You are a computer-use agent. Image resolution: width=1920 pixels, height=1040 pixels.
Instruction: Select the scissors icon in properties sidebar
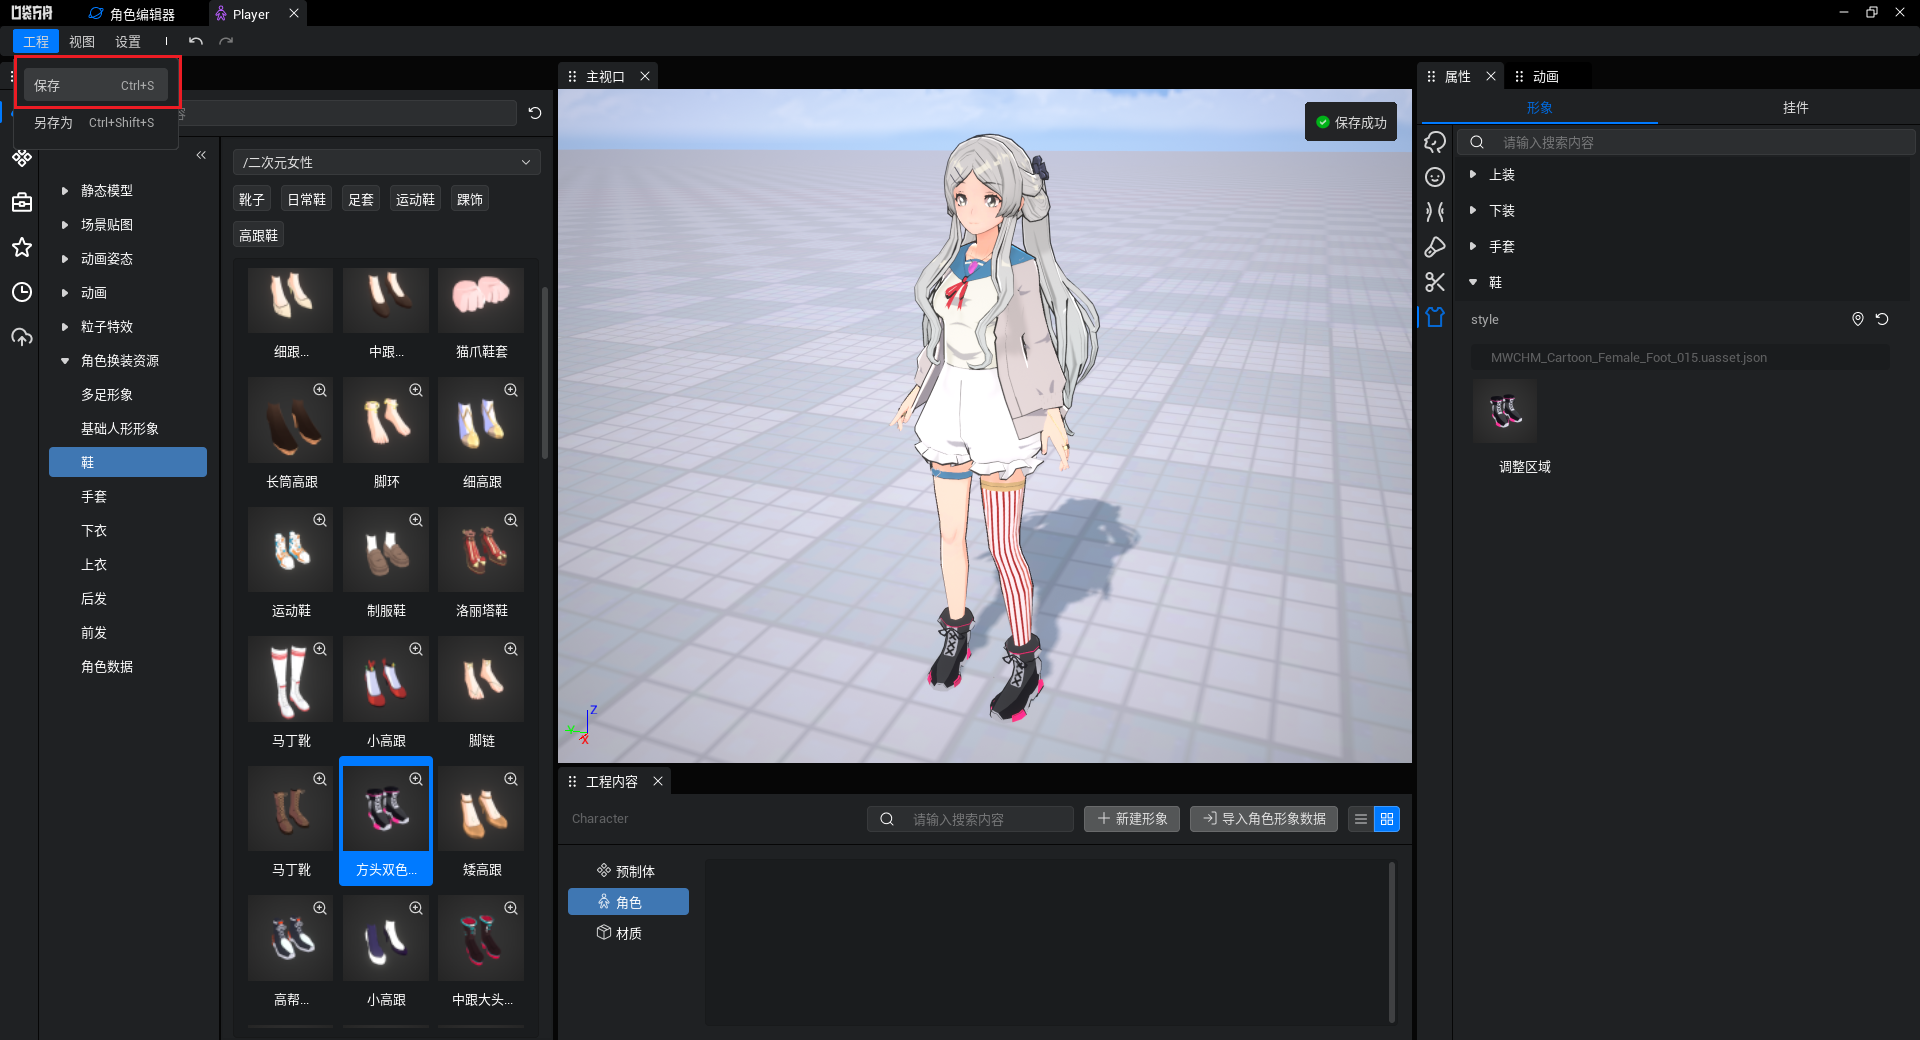pos(1435,282)
